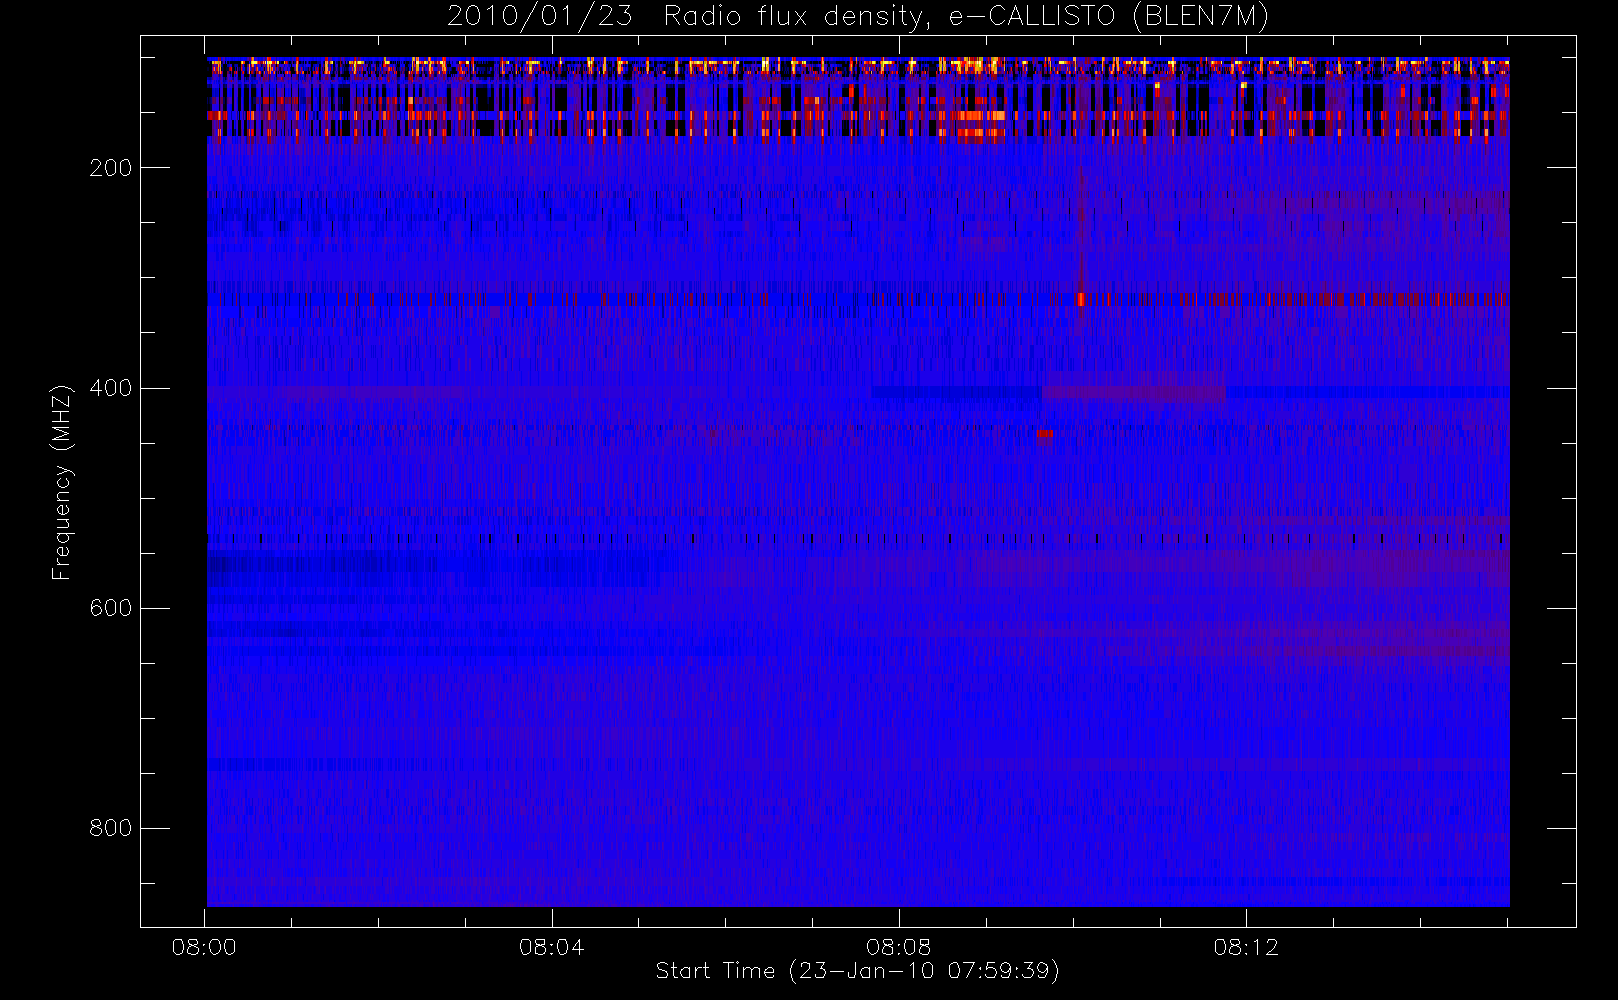This screenshot has height=1000, width=1618.
Task: Click the 08:04 time tick label
Action: coord(551,947)
